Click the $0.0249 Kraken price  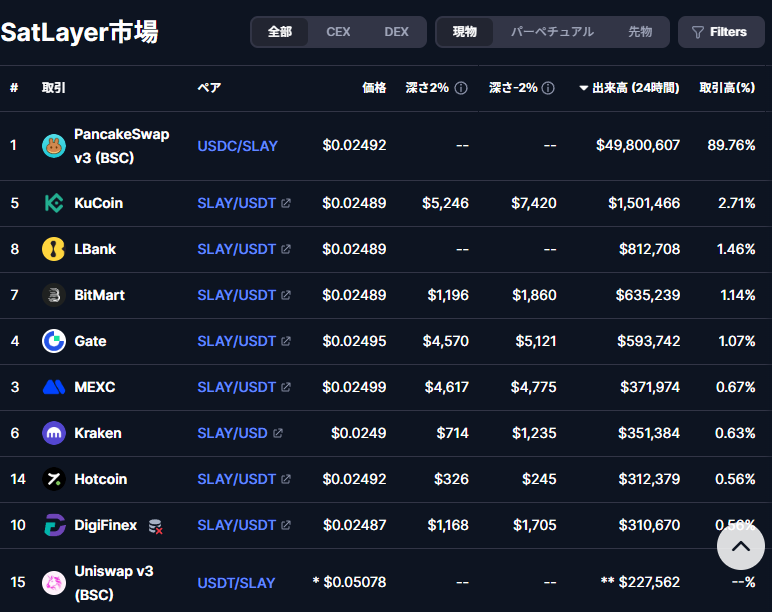tap(358, 433)
